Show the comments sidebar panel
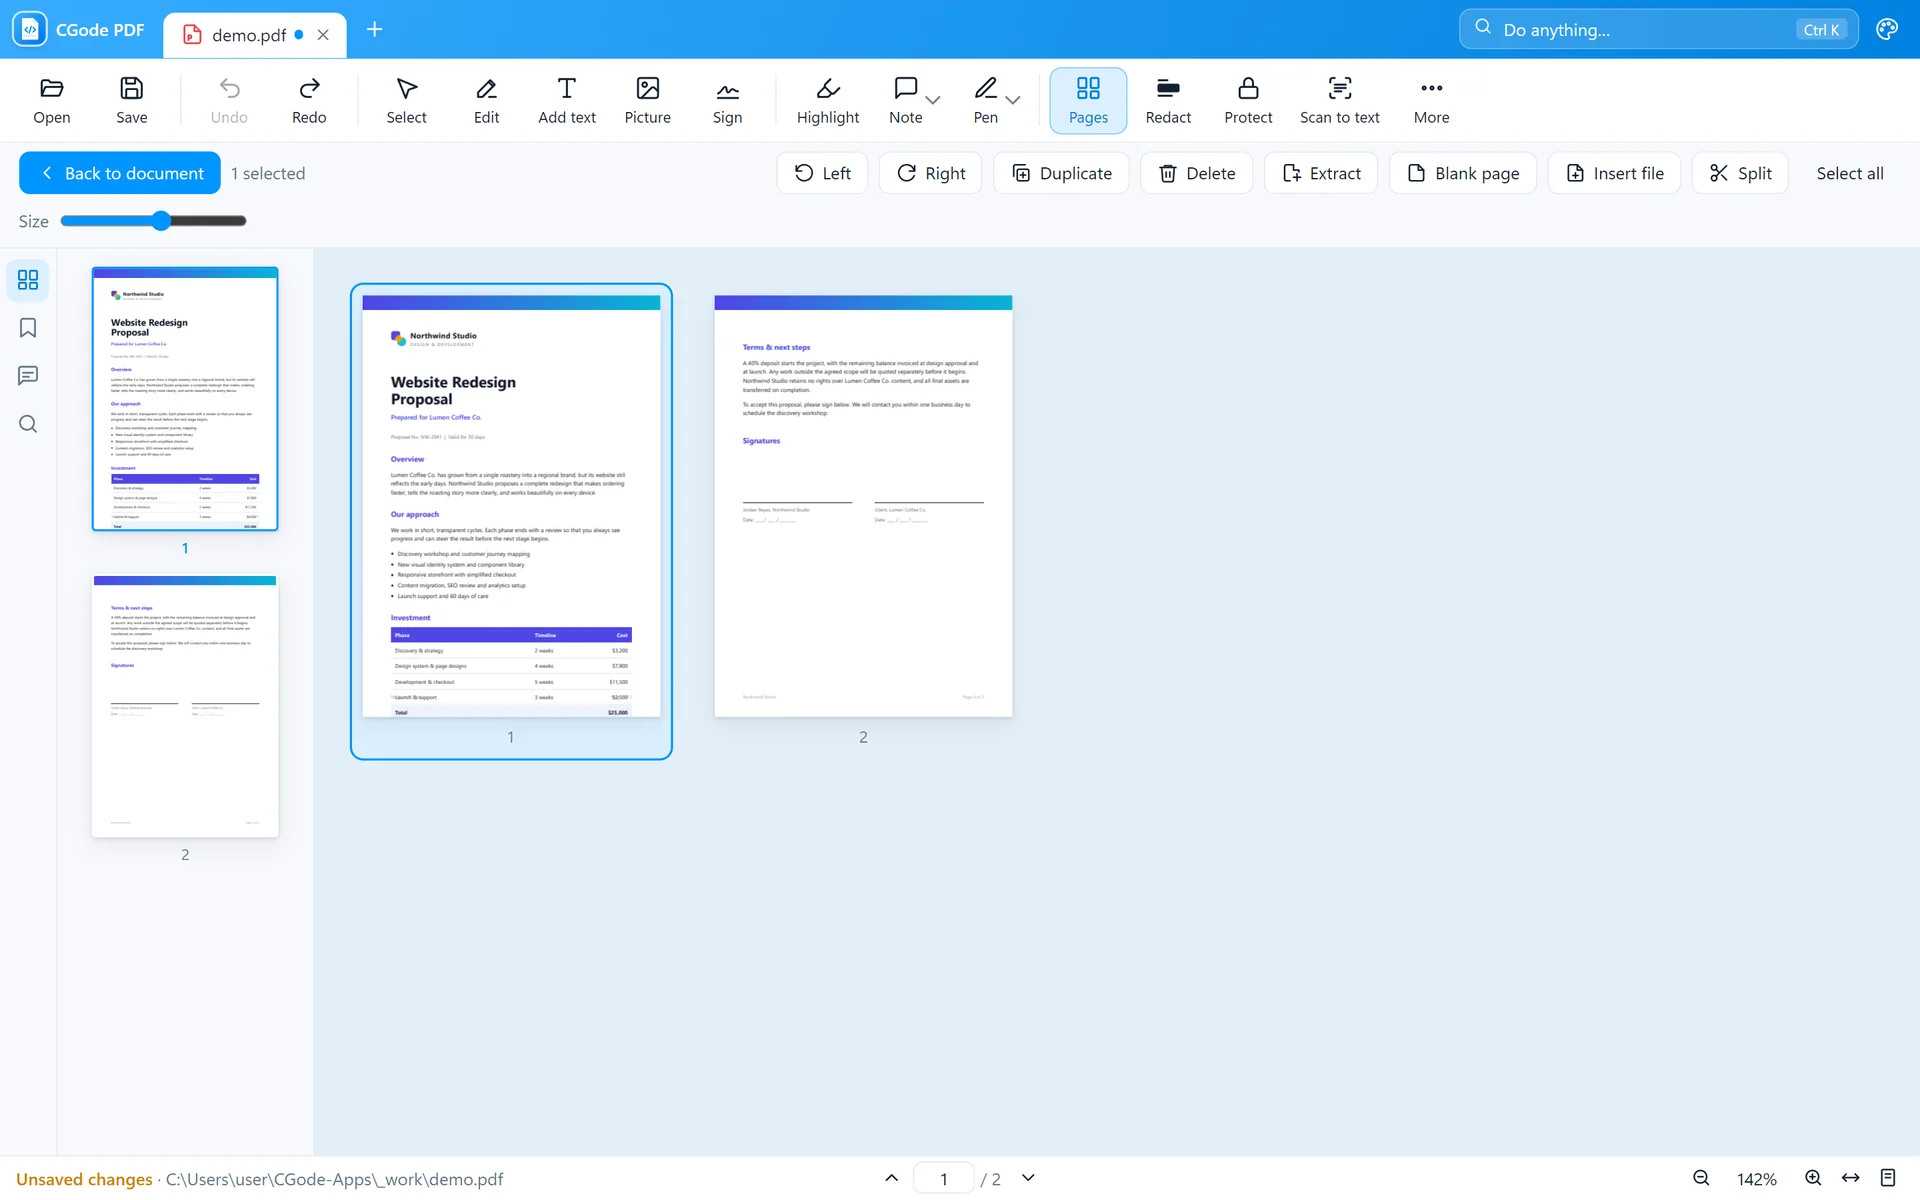Image resolution: width=1920 pixels, height=1200 pixels. point(28,376)
